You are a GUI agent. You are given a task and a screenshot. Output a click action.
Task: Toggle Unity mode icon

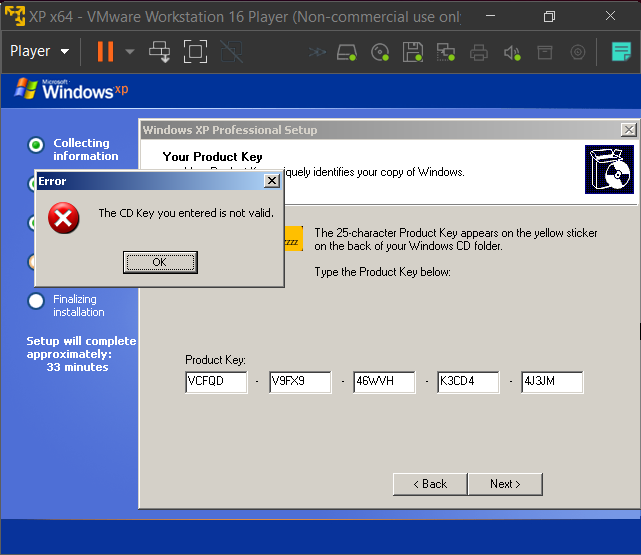pyautogui.click(x=231, y=51)
